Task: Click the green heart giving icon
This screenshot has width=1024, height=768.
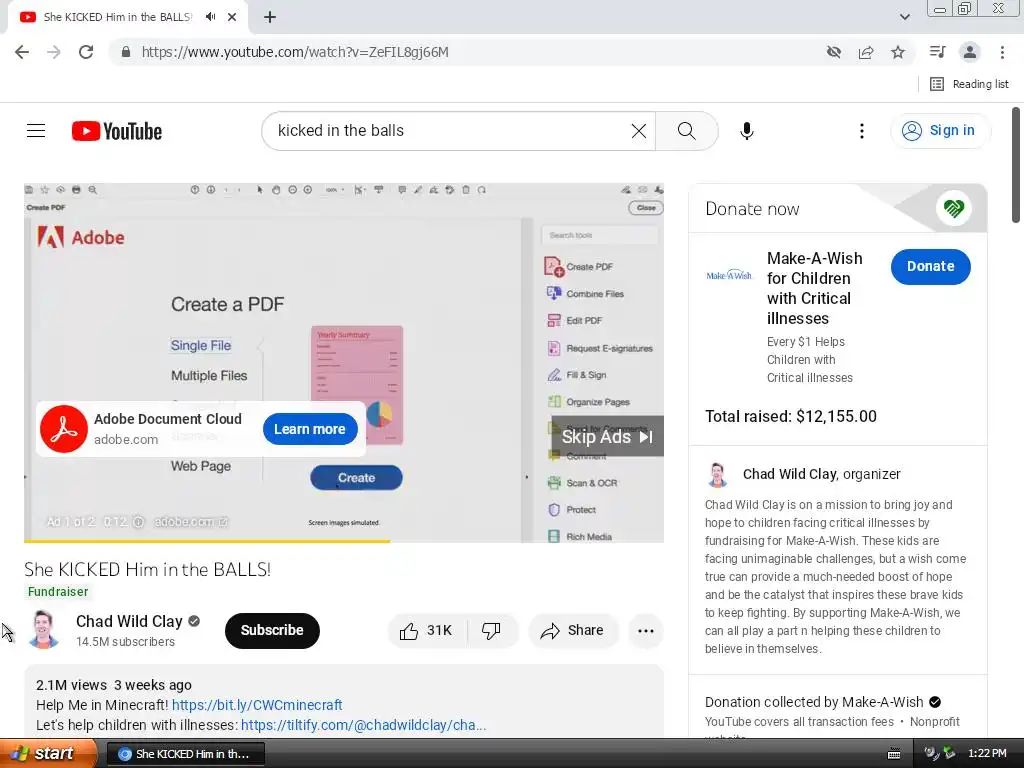Action: (x=953, y=208)
